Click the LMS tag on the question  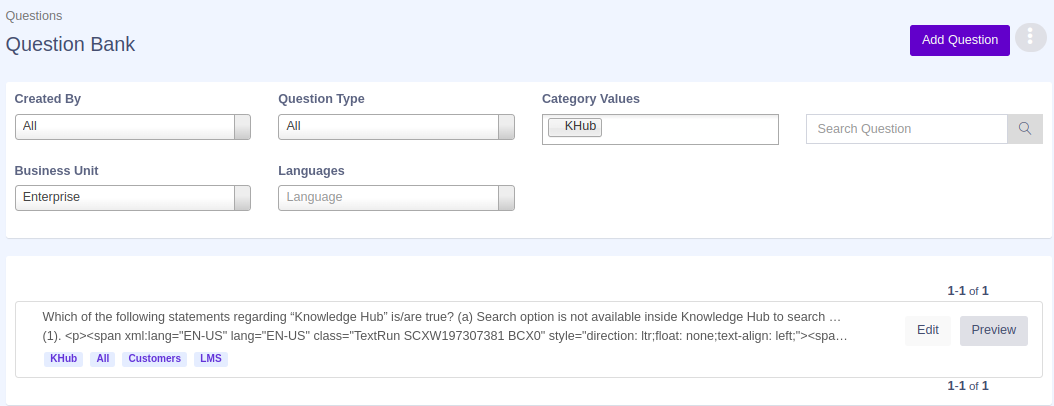click(211, 359)
